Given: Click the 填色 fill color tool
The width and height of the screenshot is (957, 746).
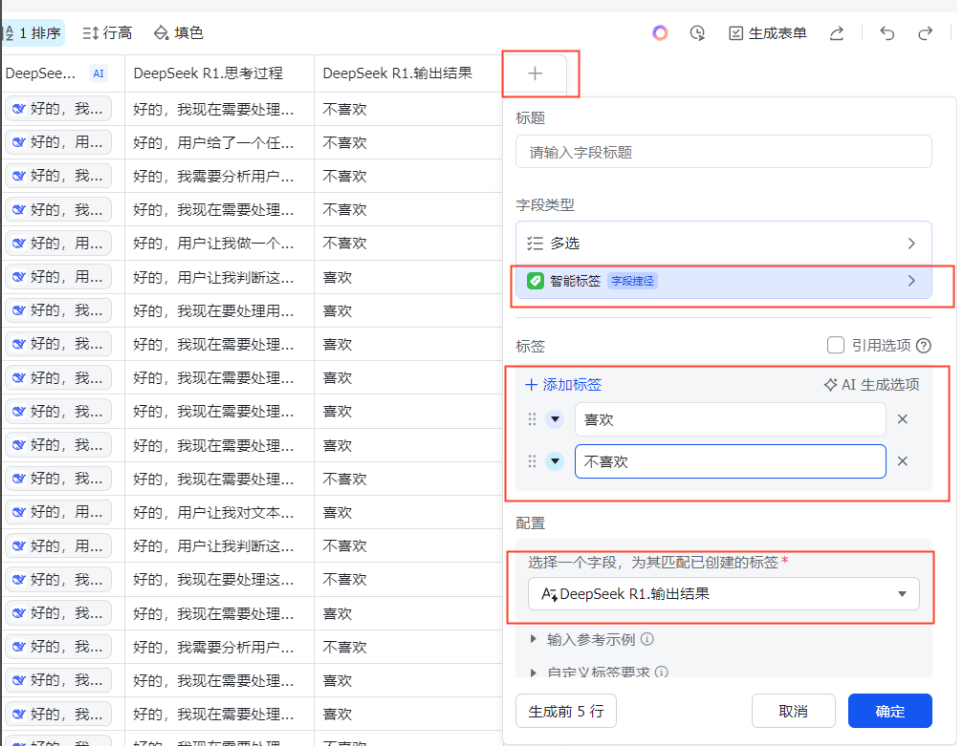Looking at the screenshot, I should [179, 33].
